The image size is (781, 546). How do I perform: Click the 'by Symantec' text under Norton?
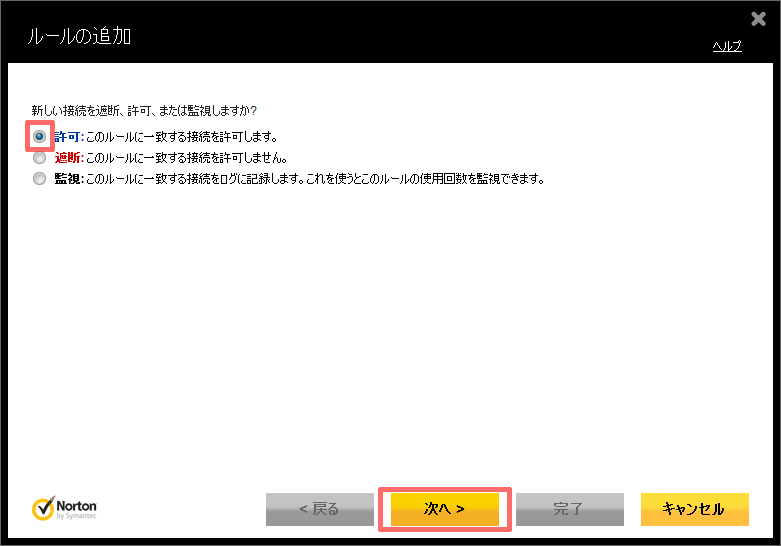[78, 517]
